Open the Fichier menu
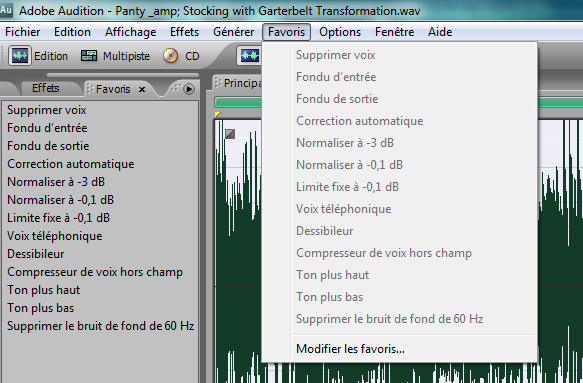Viewport: 583px width, 383px height. click(23, 32)
